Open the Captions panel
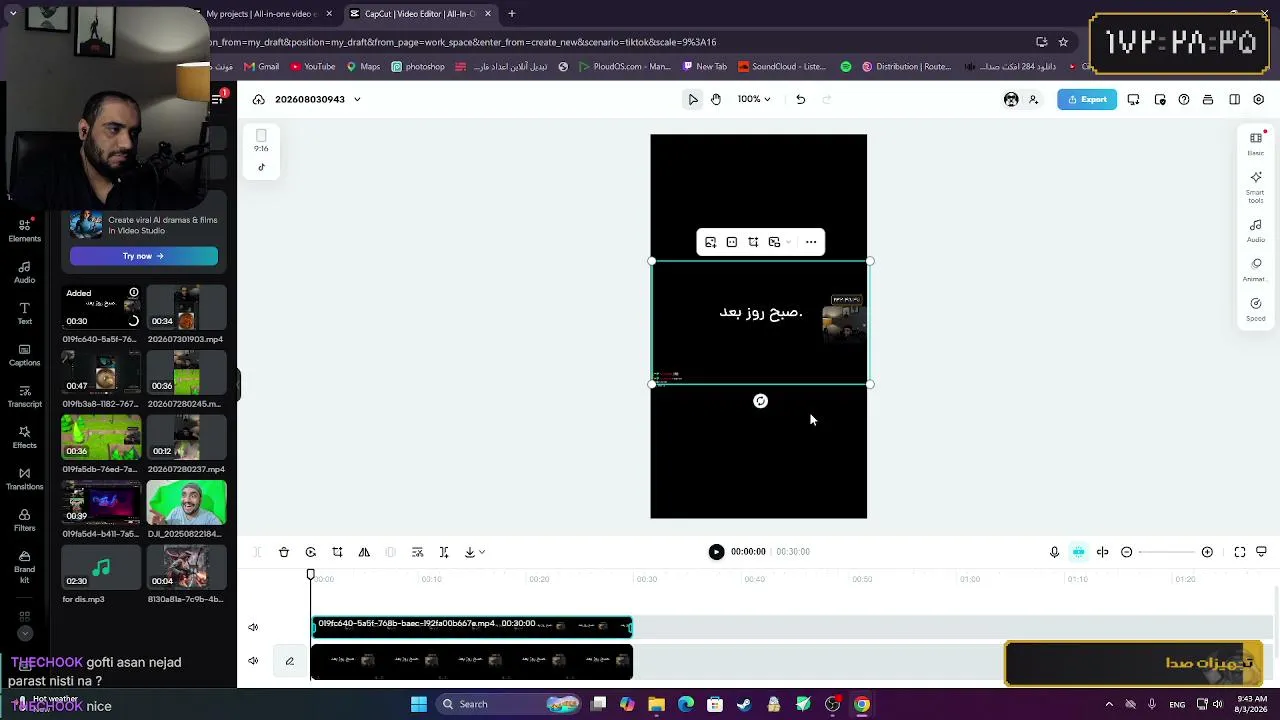Viewport: 1280px width, 720px height. (24, 354)
